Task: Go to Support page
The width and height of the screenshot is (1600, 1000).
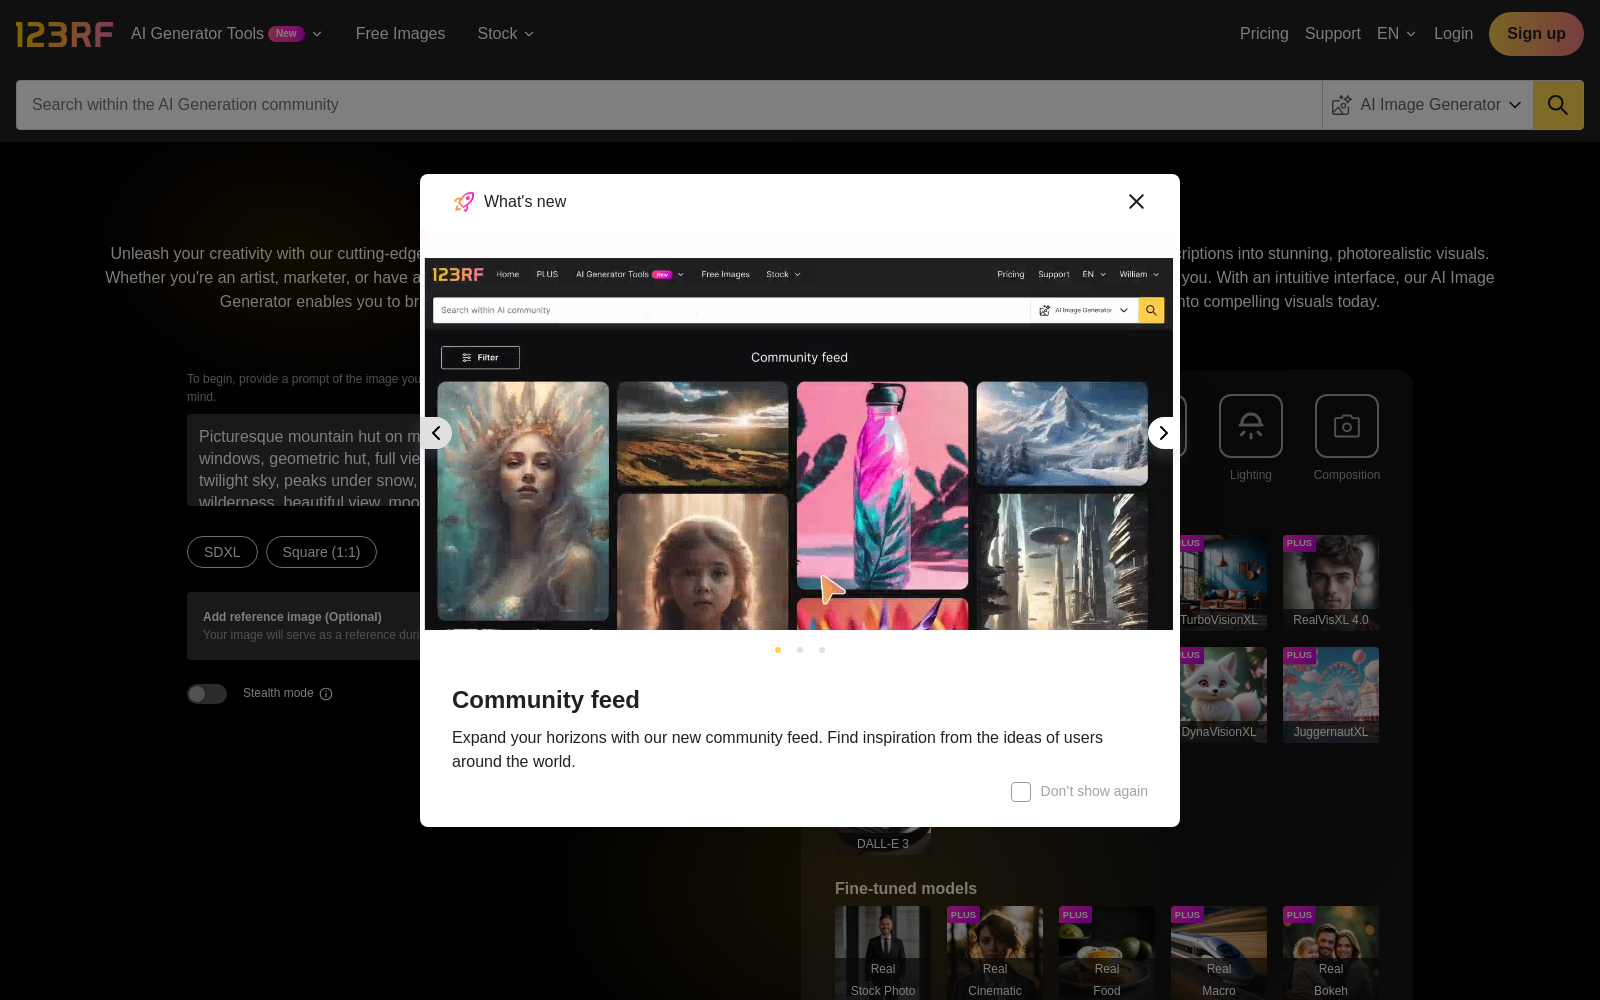Action: [1332, 34]
